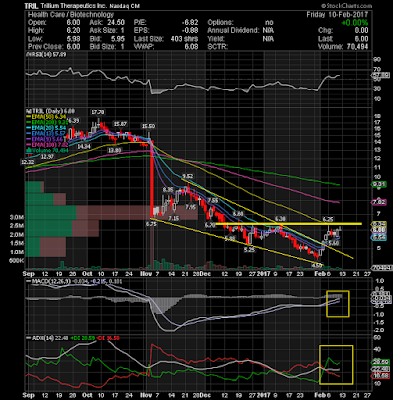
Task: Click the 7.15 price label
Action: 173,218
